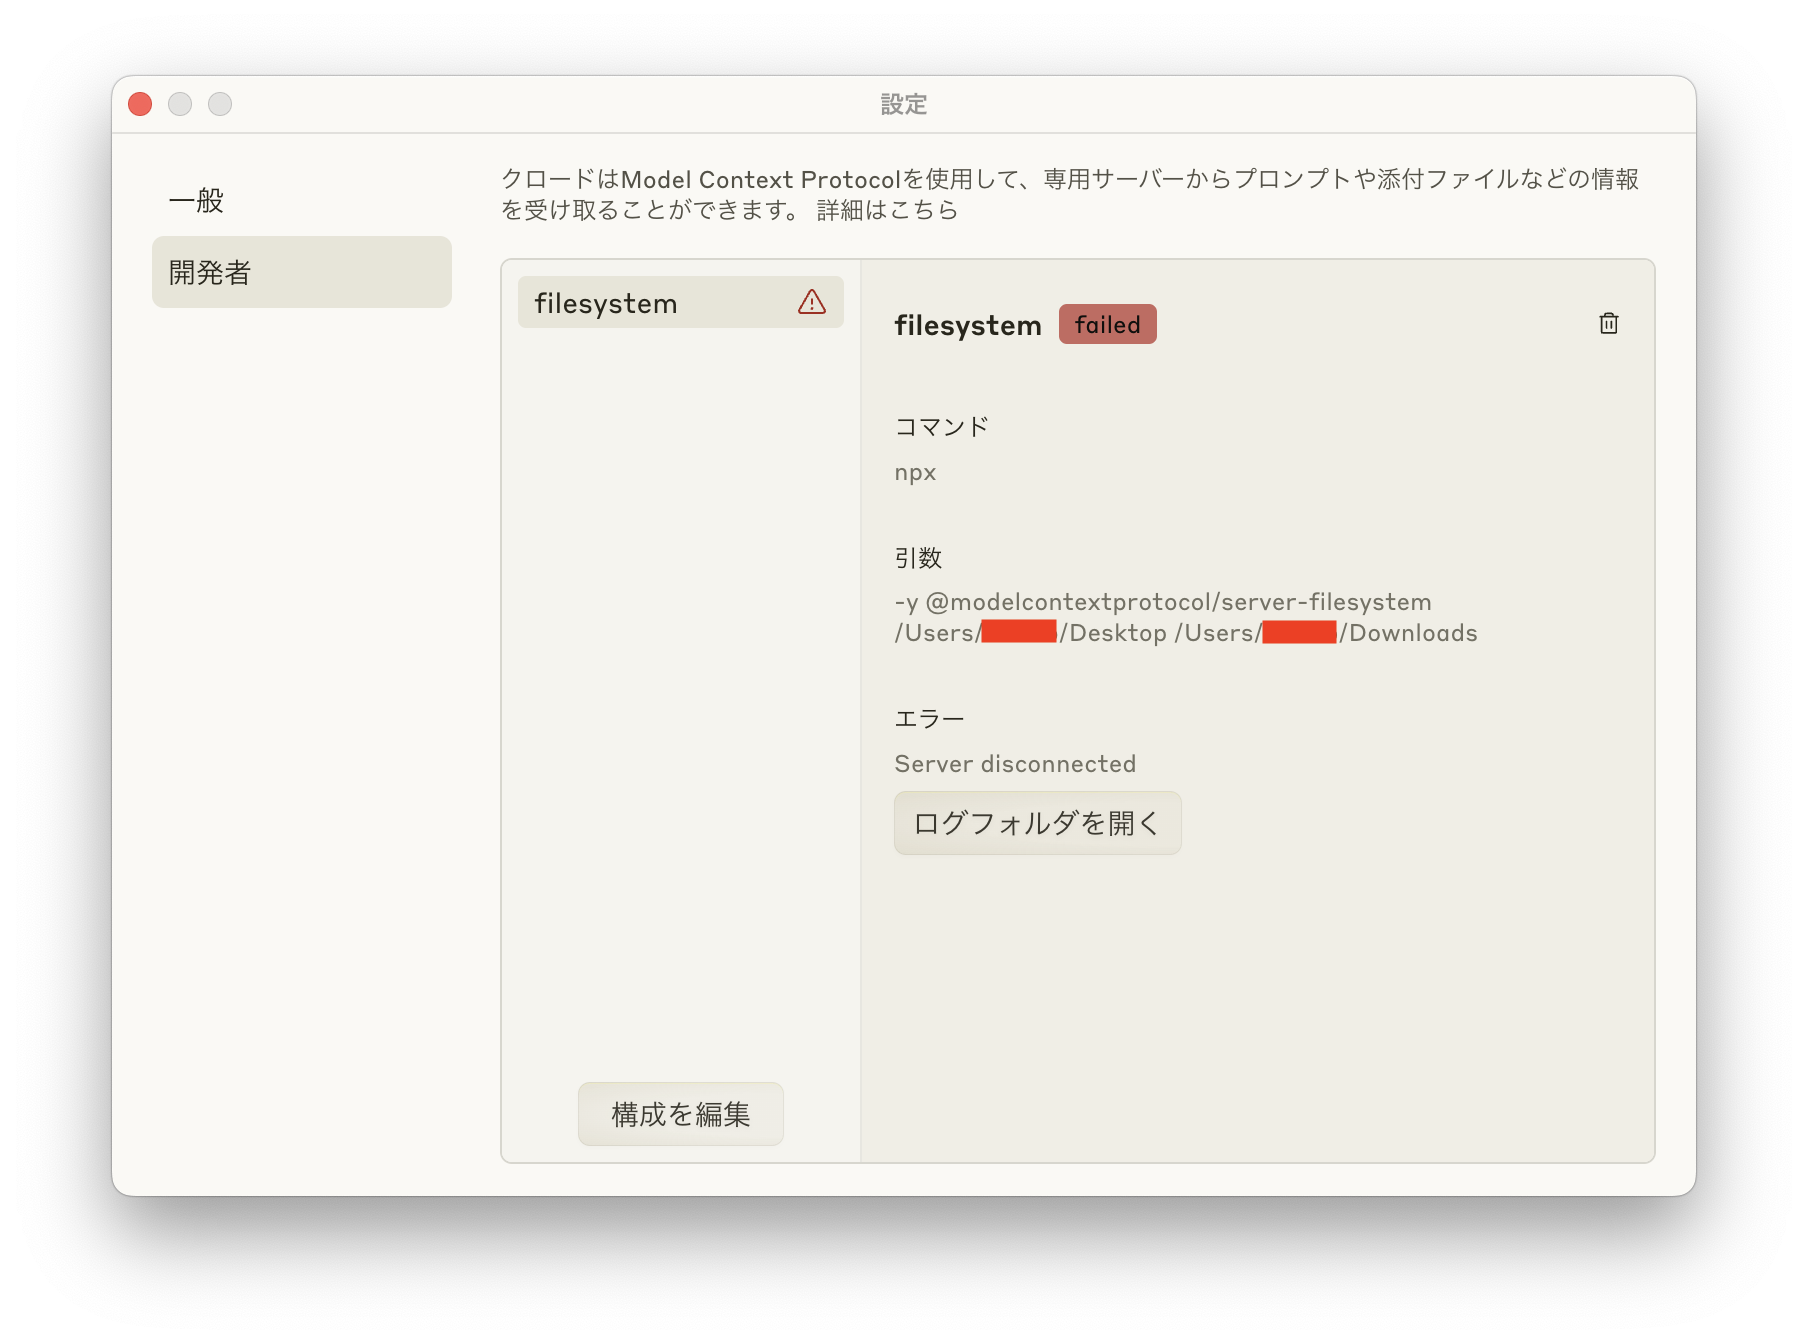1808x1344 pixels.
Task: Click ログフォルダを開く button
Action: coord(1038,823)
